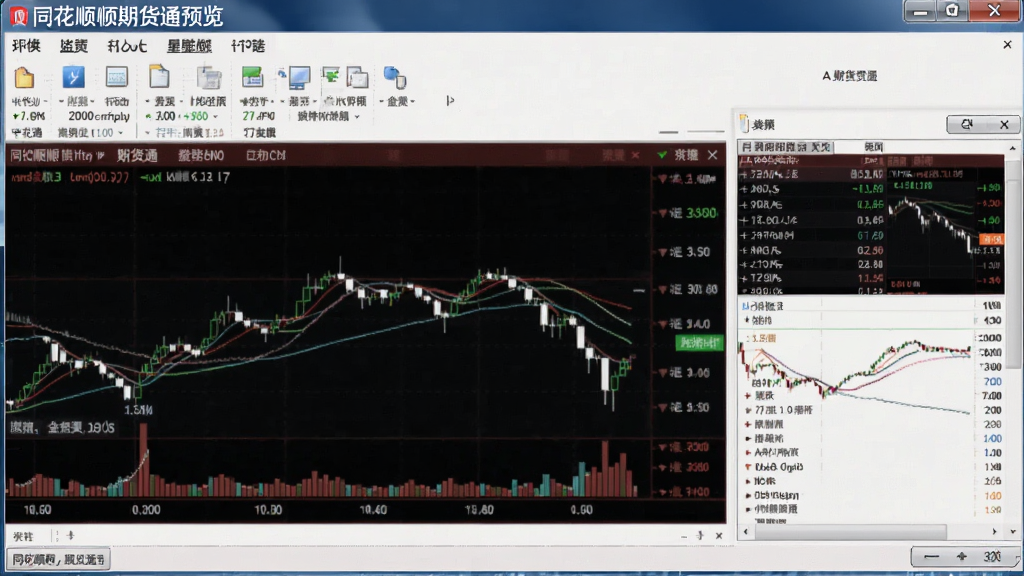Open the underlined menu in the menu bar
This screenshot has width=1024, height=576.
tap(189, 46)
